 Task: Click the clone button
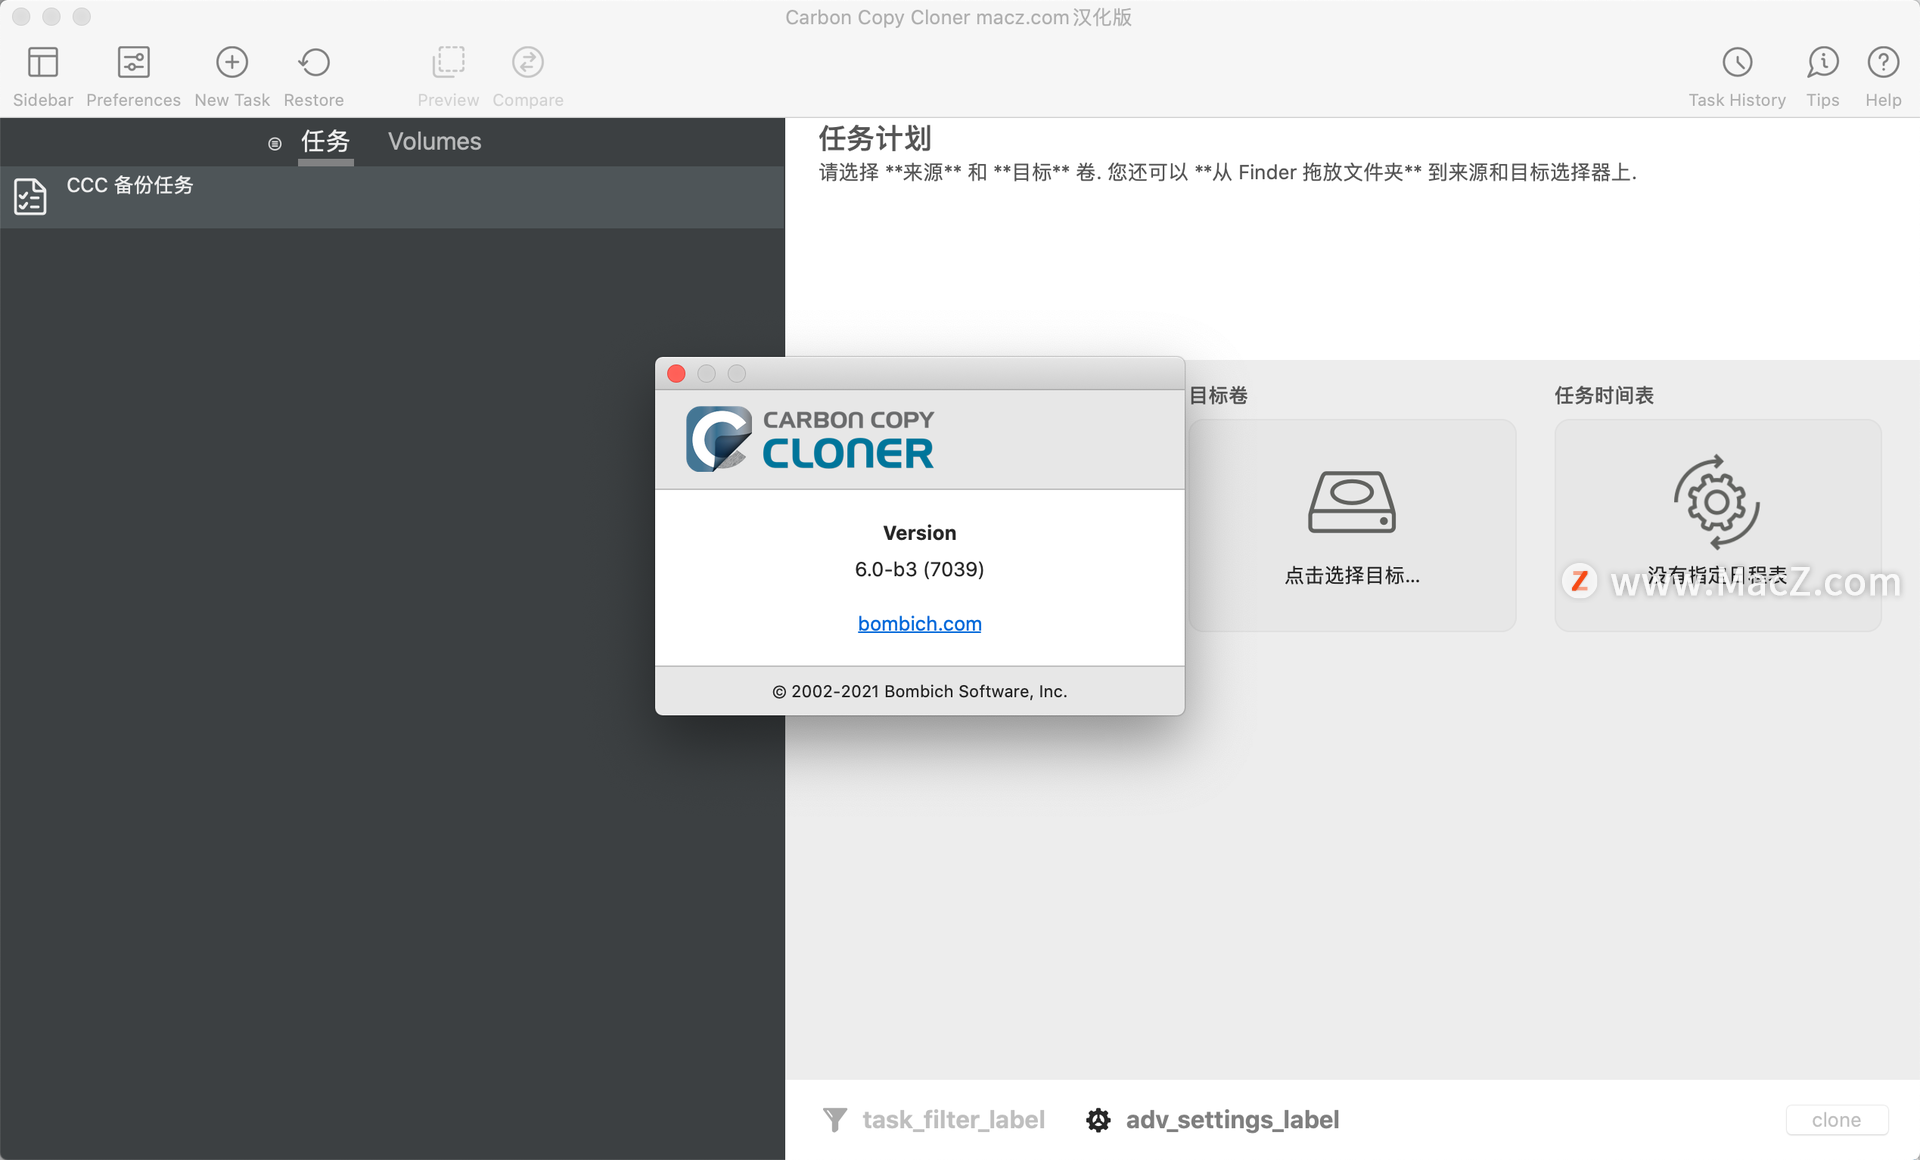1837,1120
